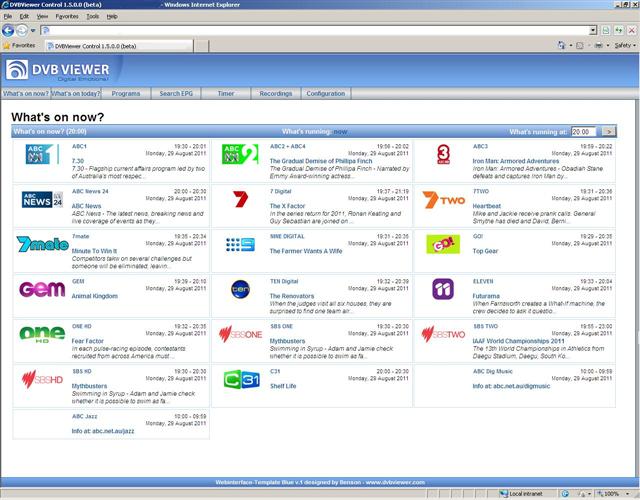The image size is (640, 500).
Task: Open the Top Gear program link
Action: [x=485, y=251]
